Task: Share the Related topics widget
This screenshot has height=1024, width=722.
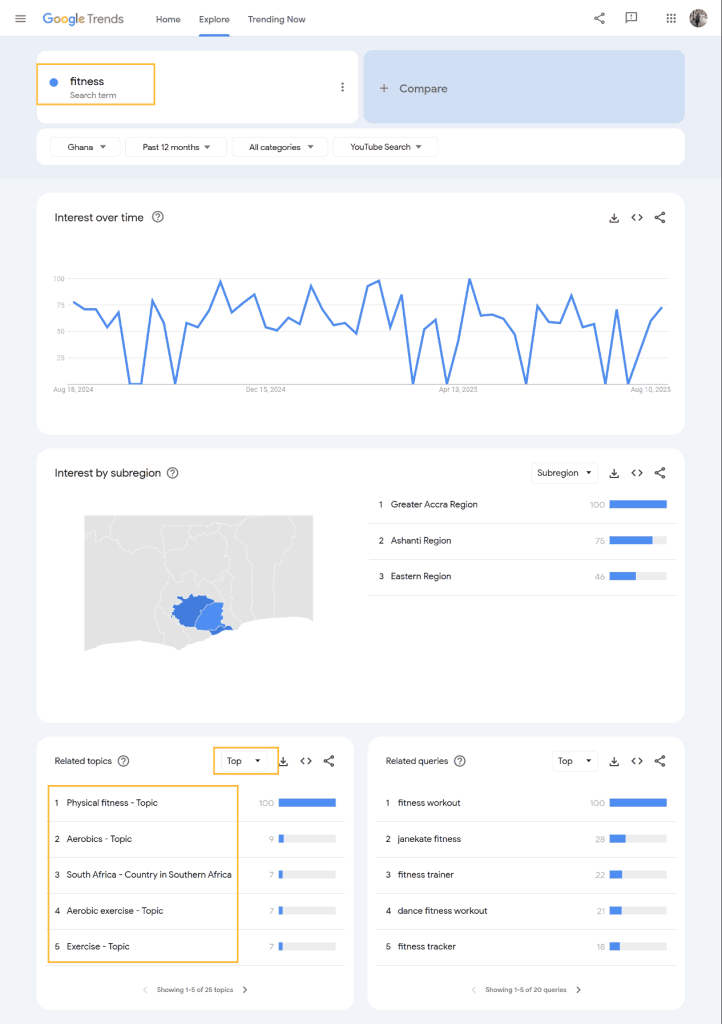Action: point(329,761)
